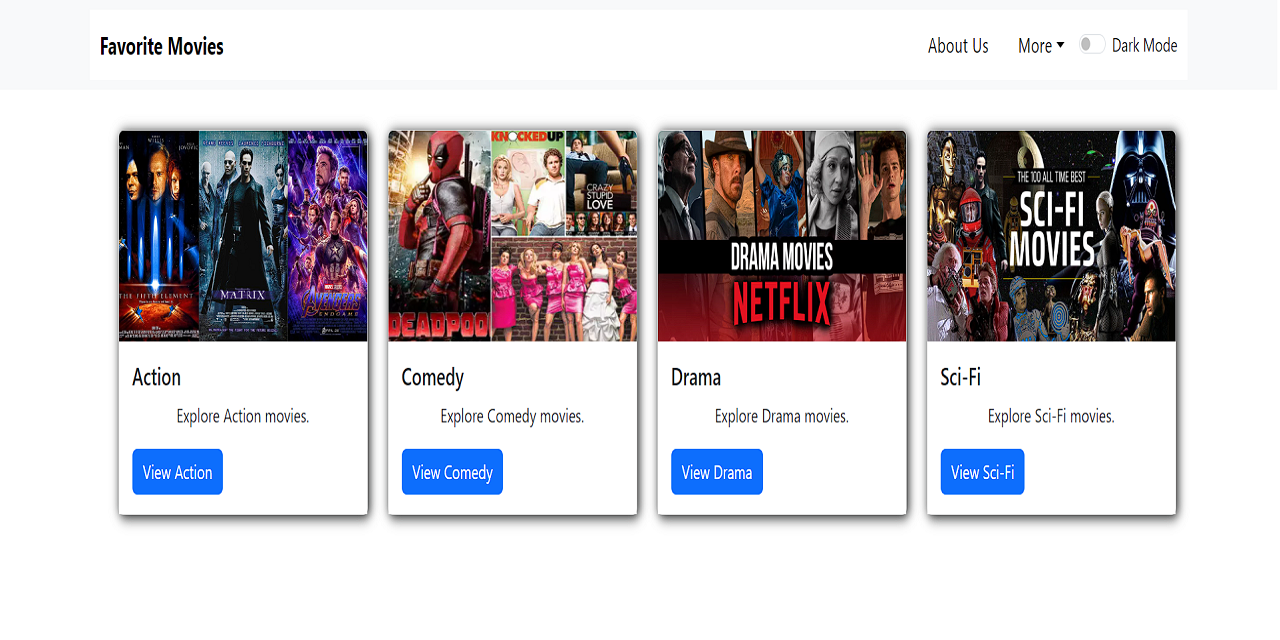Select the Action card heading
Image resolution: width=1280 pixels, height=640 pixels.
(x=156, y=377)
